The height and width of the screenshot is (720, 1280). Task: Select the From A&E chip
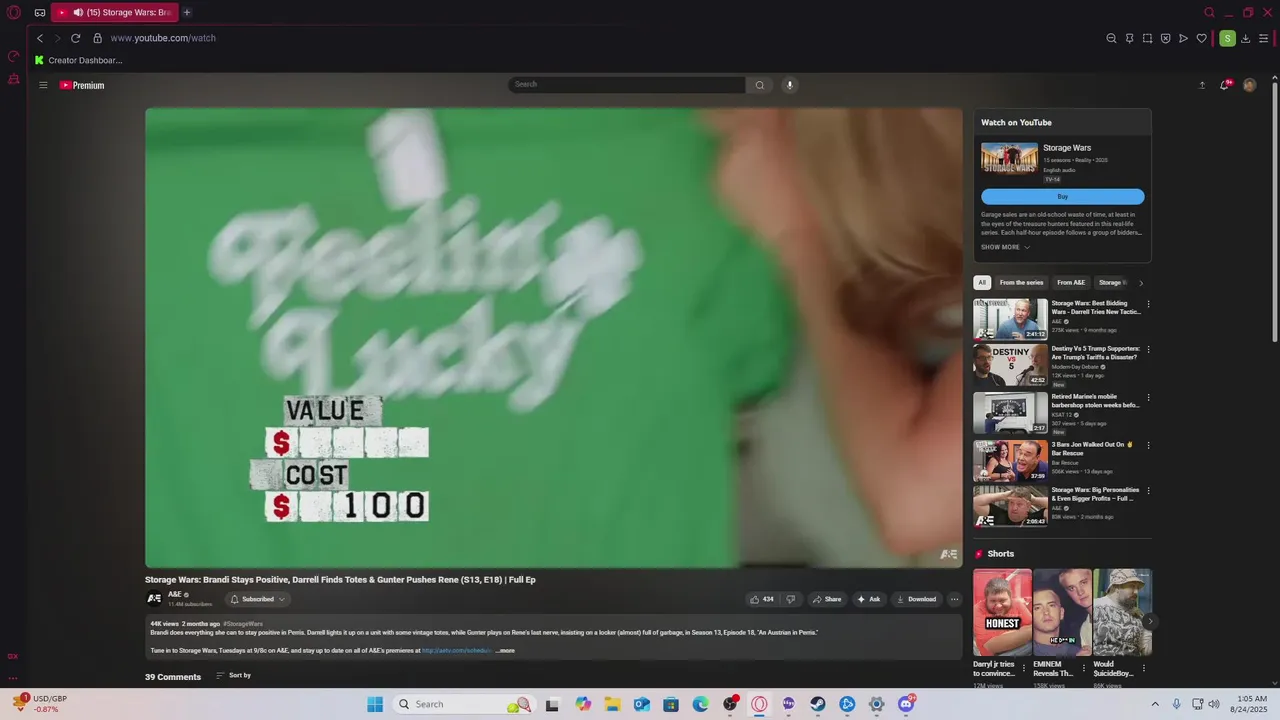coord(1071,283)
